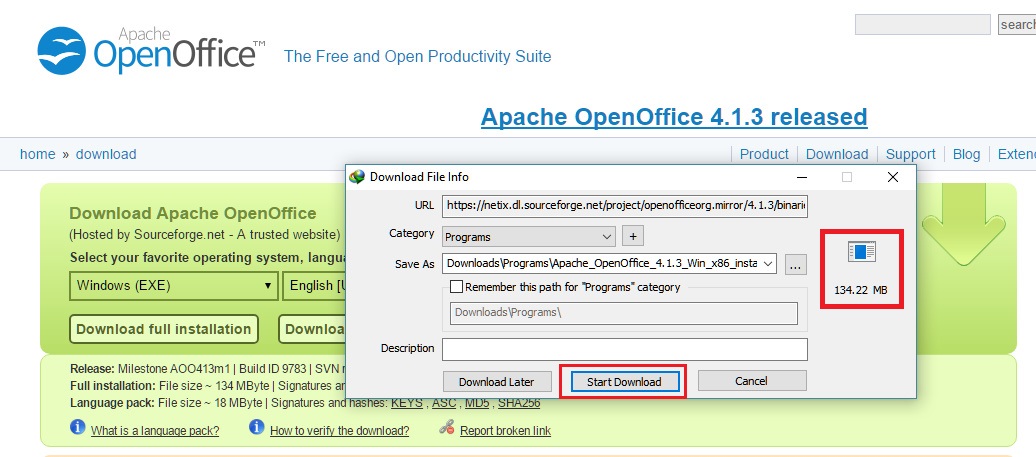Click the site search button
The height and width of the screenshot is (457, 1036).
(1017, 24)
